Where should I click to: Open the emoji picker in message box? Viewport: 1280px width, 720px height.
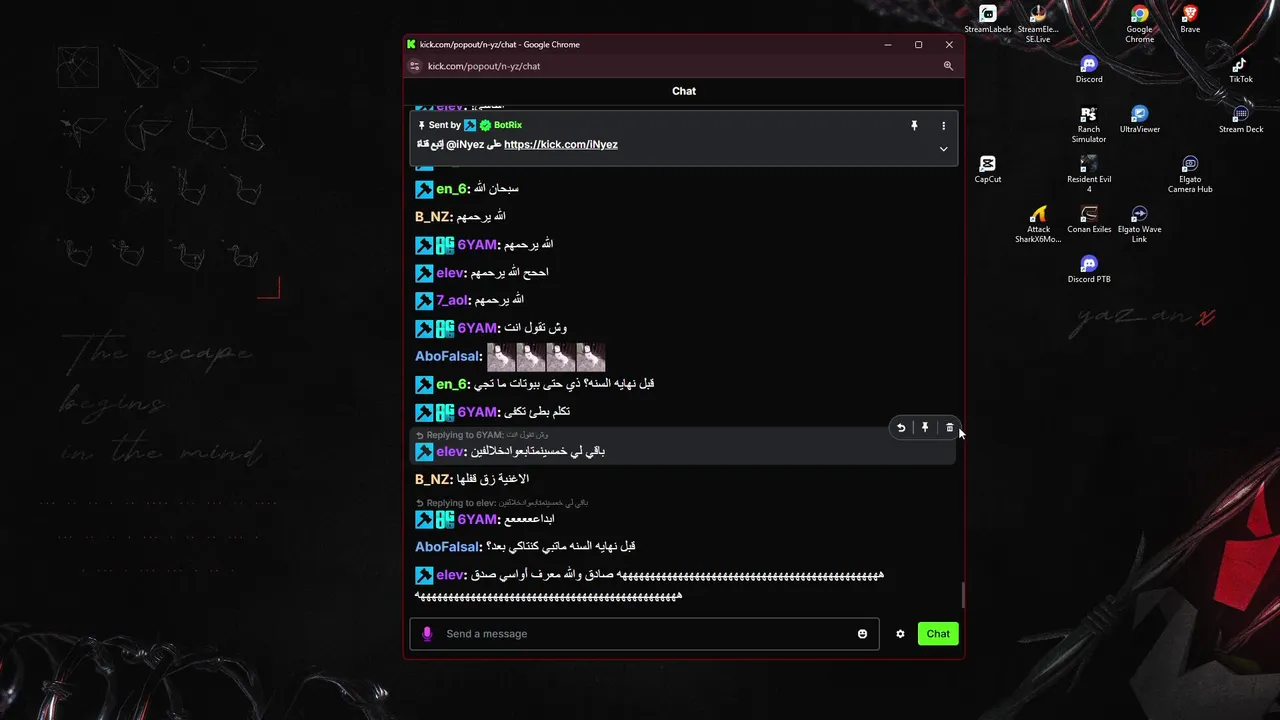pyautogui.click(x=862, y=634)
